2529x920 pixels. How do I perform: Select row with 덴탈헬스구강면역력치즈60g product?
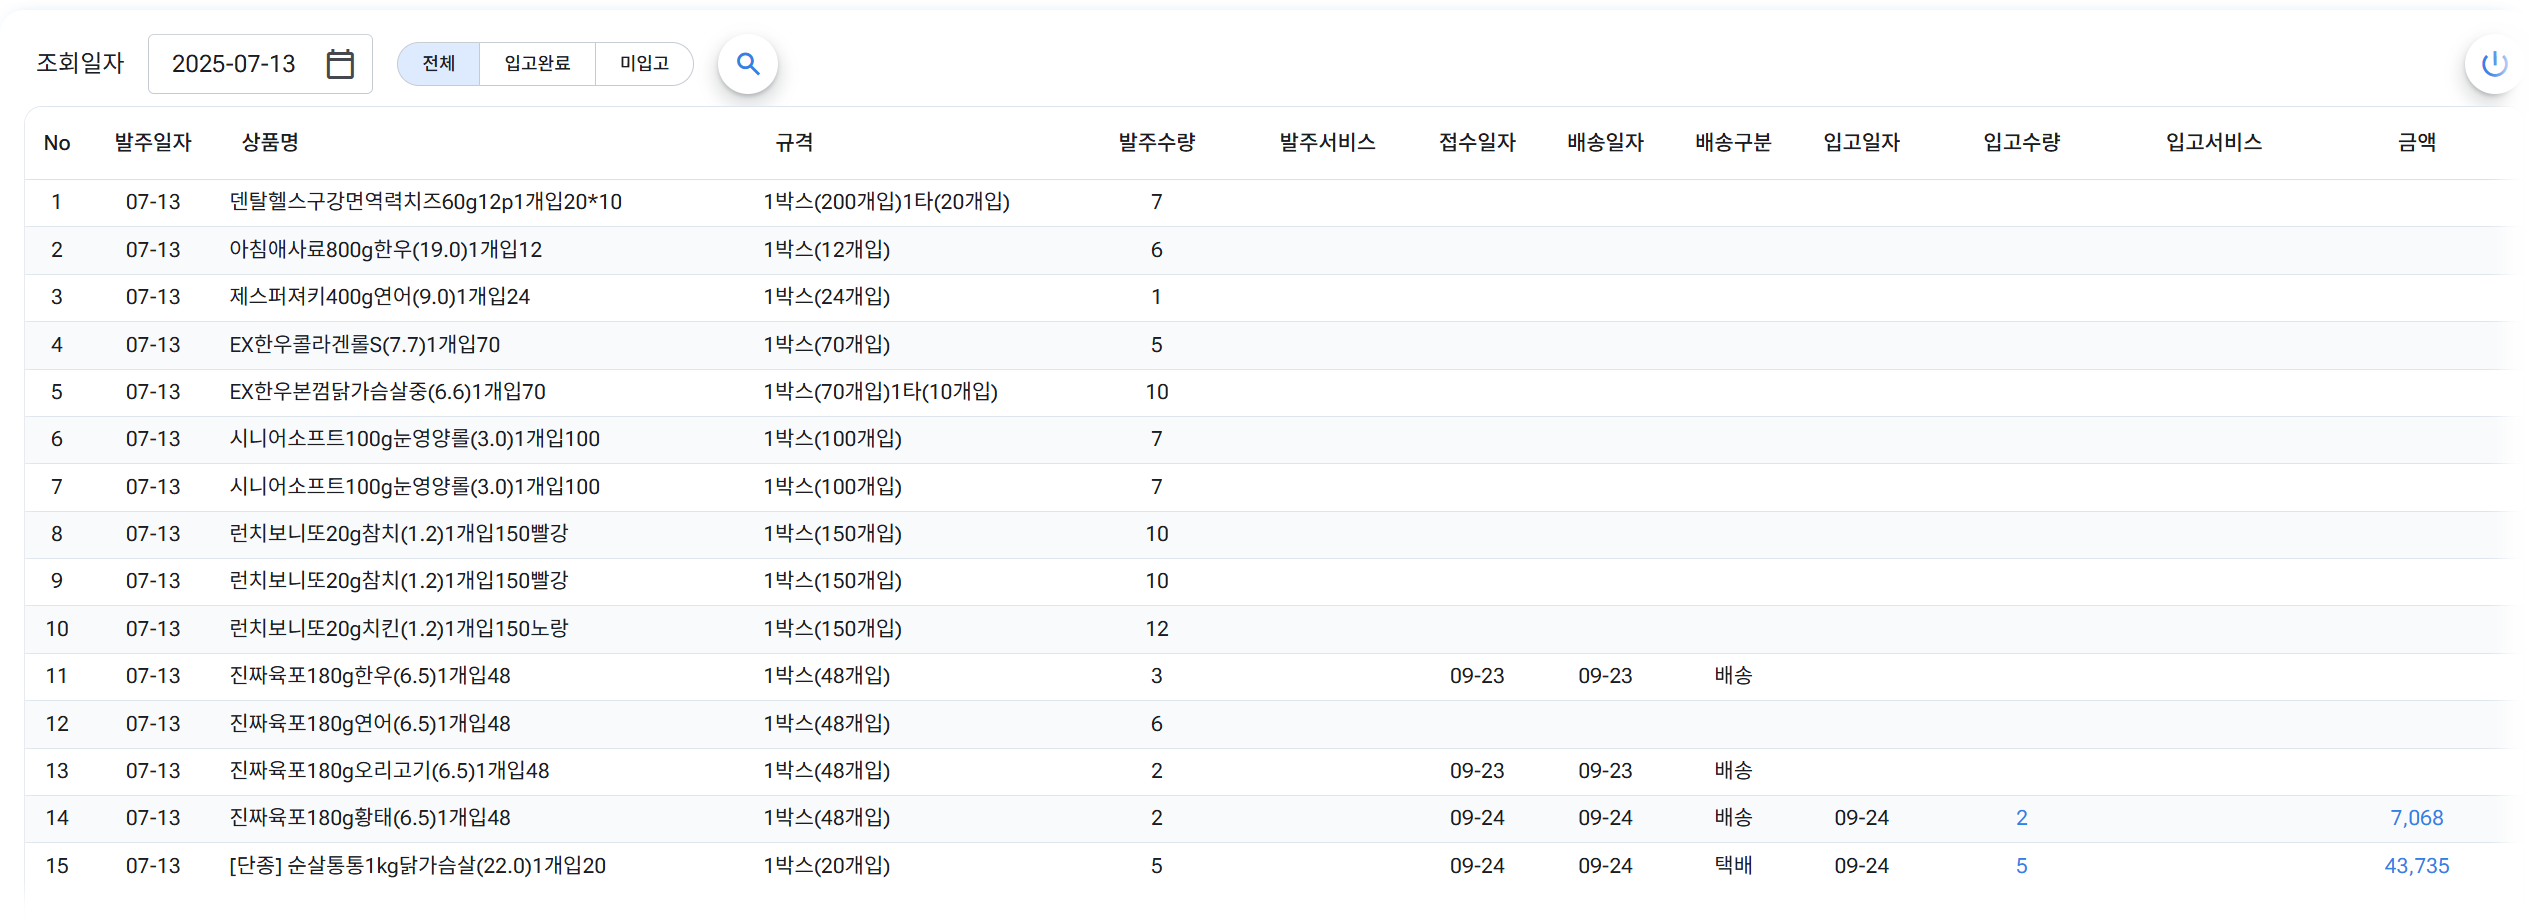pos(425,202)
